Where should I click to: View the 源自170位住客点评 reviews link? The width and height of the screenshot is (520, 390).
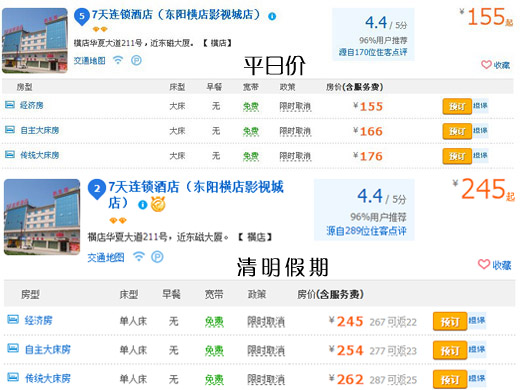[x=373, y=52]
